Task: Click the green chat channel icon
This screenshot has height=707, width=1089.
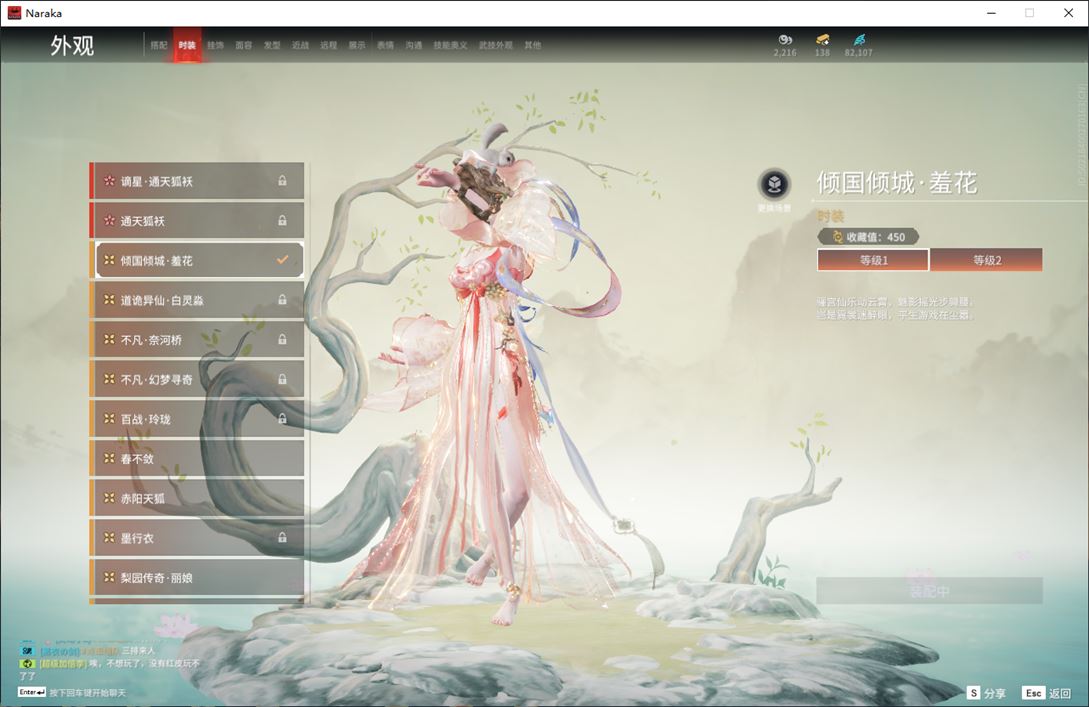Action: point(27,664)
